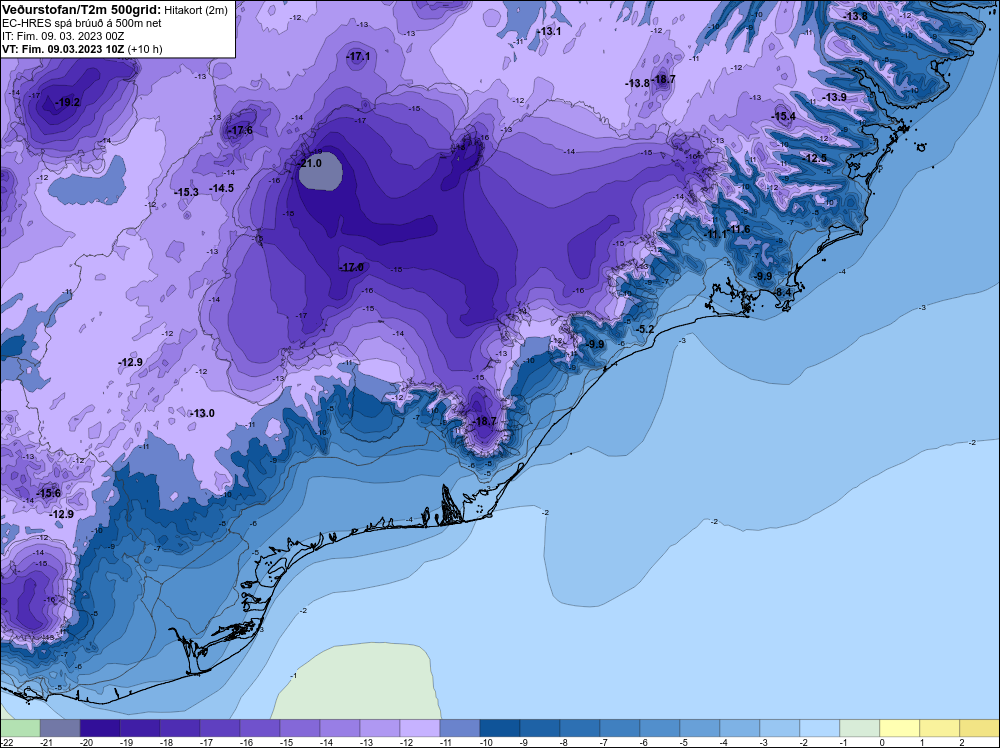This screenshot has height=748, width=1000.
Task: Click the -5.2 temperature value
Action: (x=645, y=329)
